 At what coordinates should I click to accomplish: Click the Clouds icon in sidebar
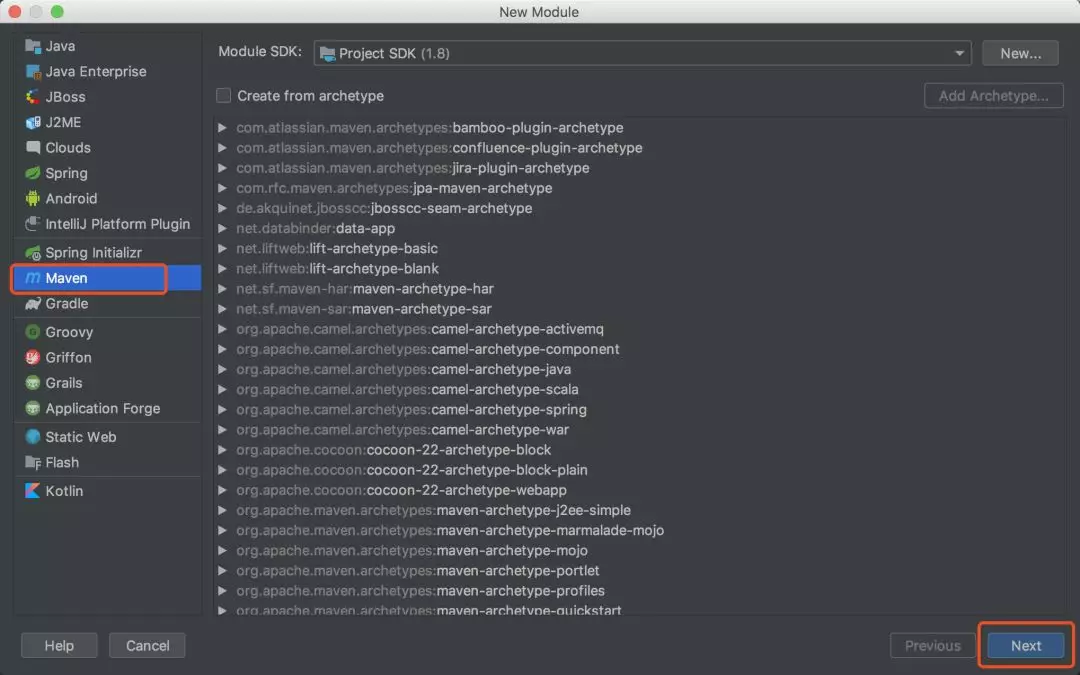[33, 148]
